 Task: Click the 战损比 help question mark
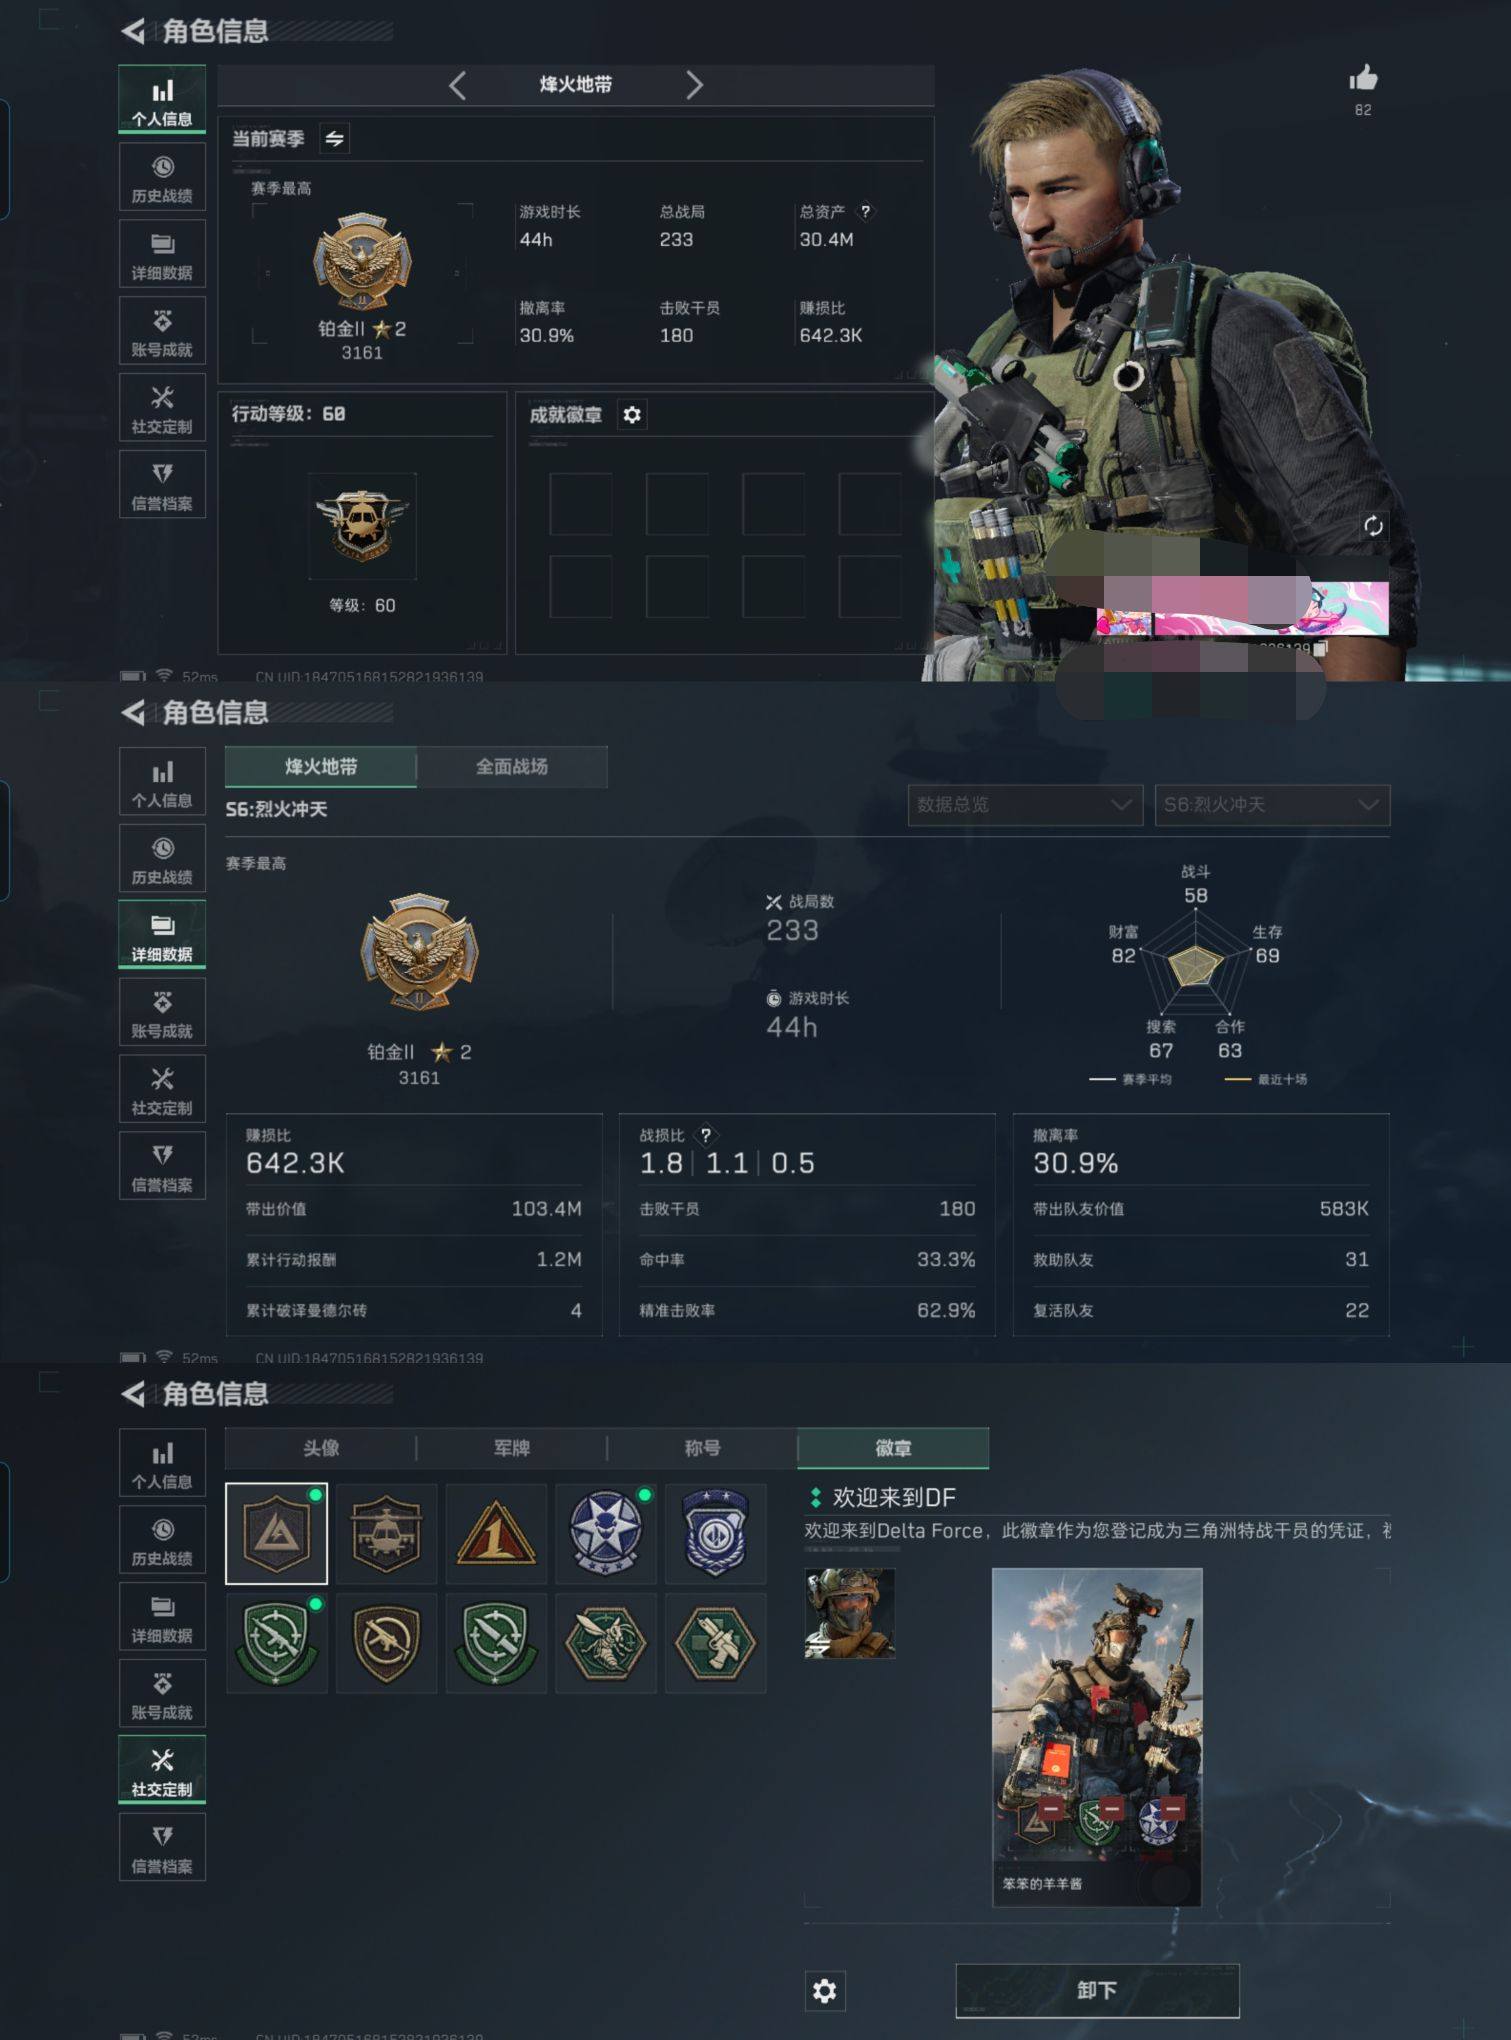pos(706,1135)
